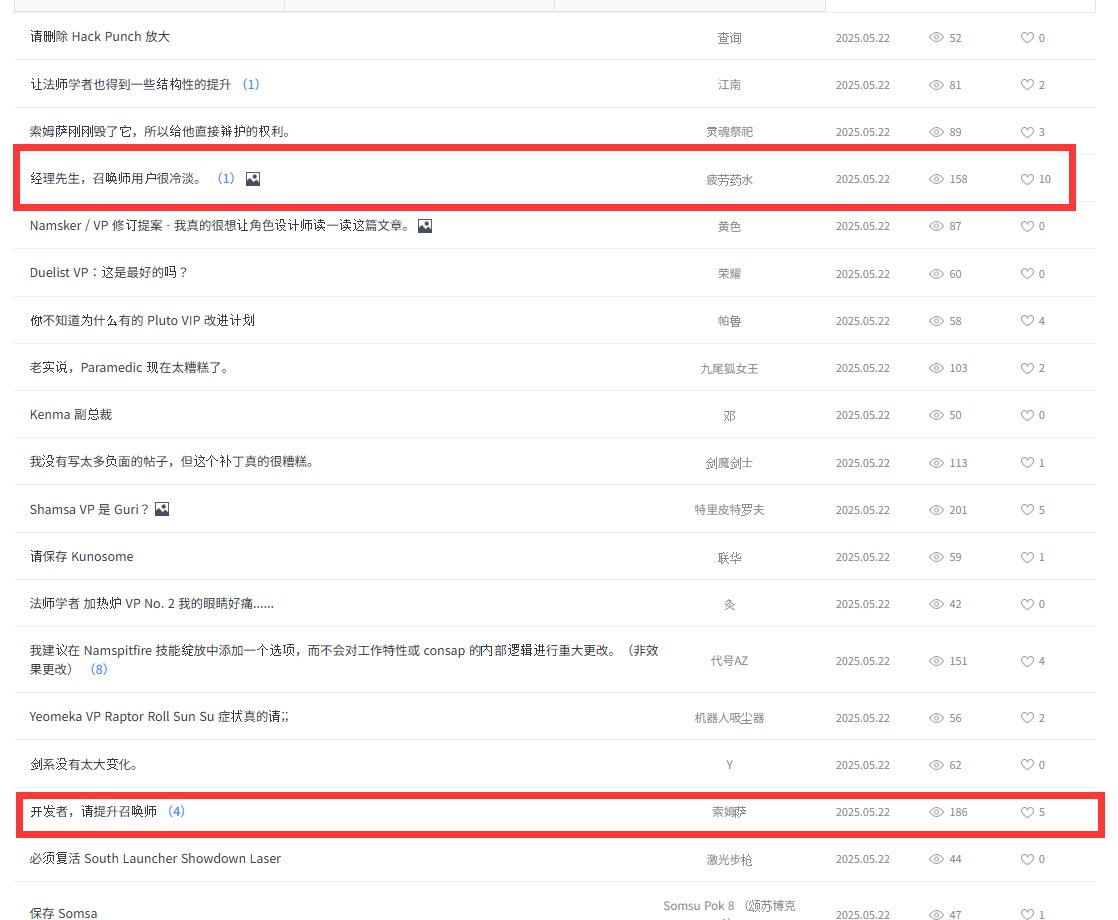Click heart icon on 'Paramedic' row
The width and height of the screenshot is (1118, 920).
coord(1027,368)
